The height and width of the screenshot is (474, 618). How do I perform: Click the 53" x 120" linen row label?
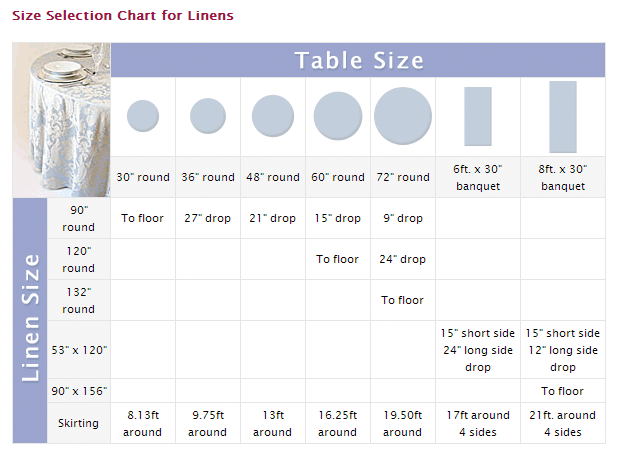tap(78, 350)
